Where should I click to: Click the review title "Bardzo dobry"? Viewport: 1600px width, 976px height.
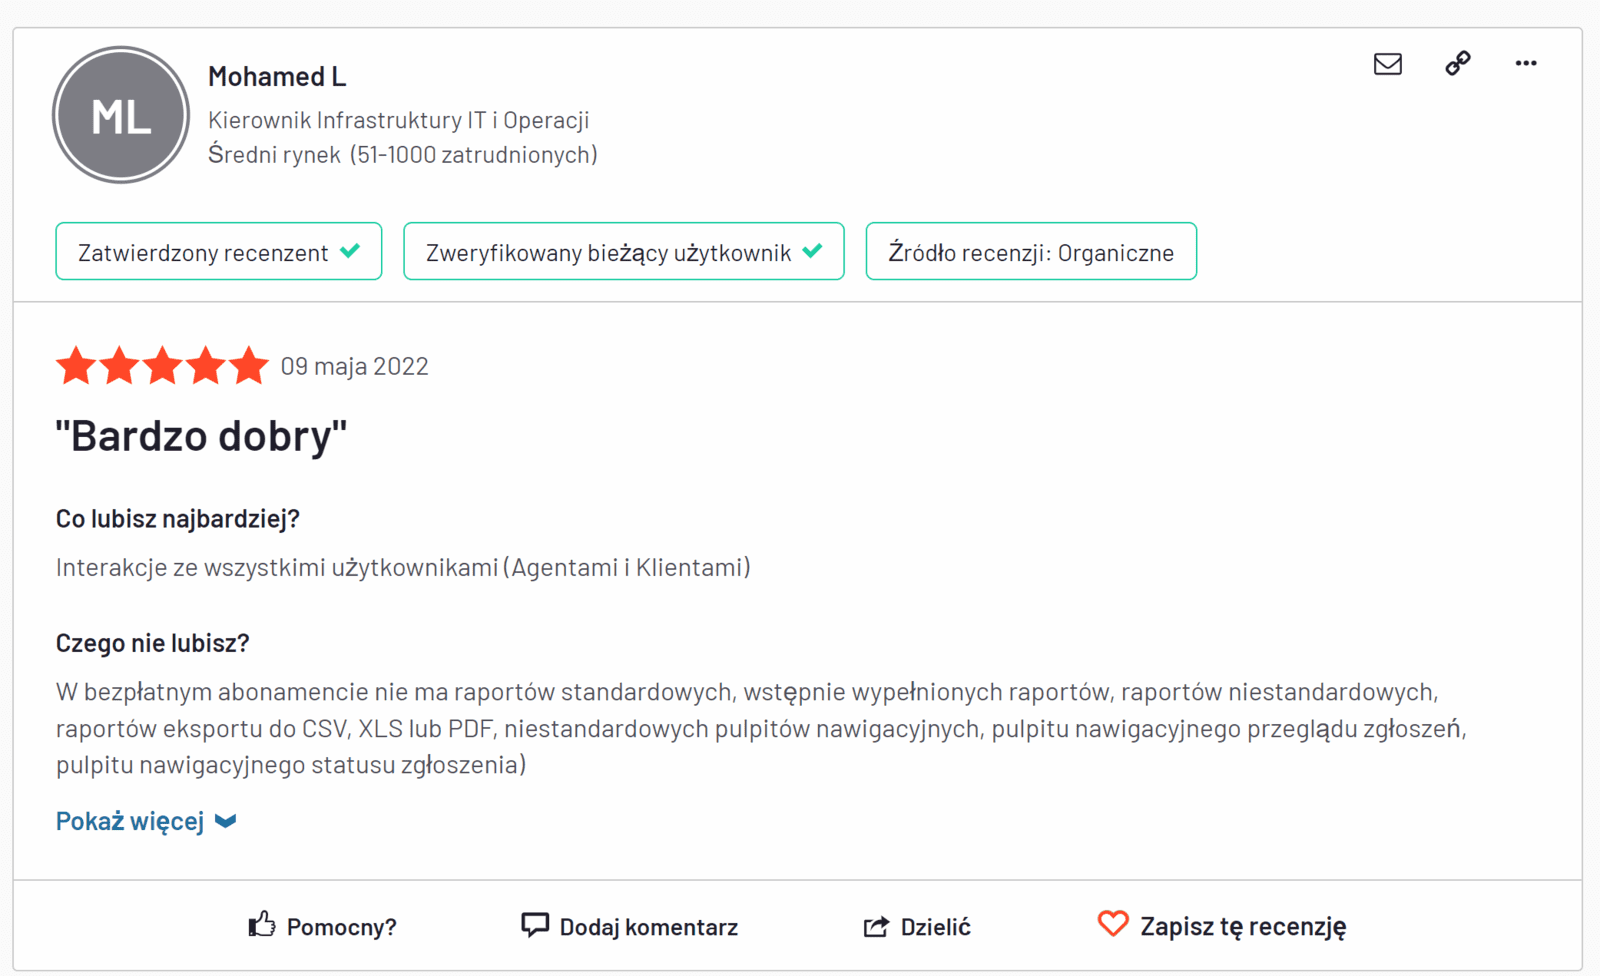pos(201,436)
